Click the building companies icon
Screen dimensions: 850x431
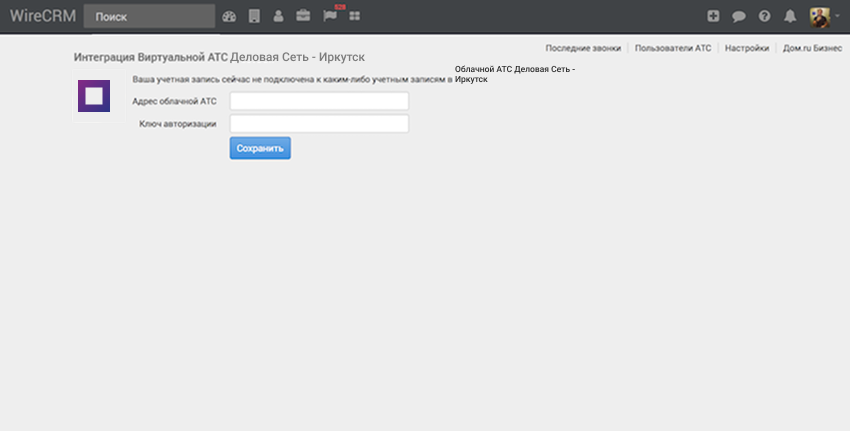pyautogui.click(x=254, y=16)
